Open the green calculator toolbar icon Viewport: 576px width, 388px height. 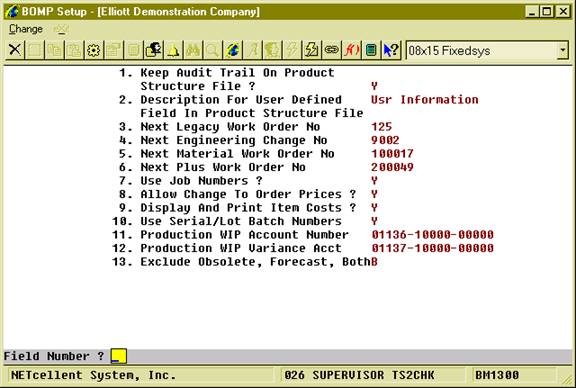(371, 50)
